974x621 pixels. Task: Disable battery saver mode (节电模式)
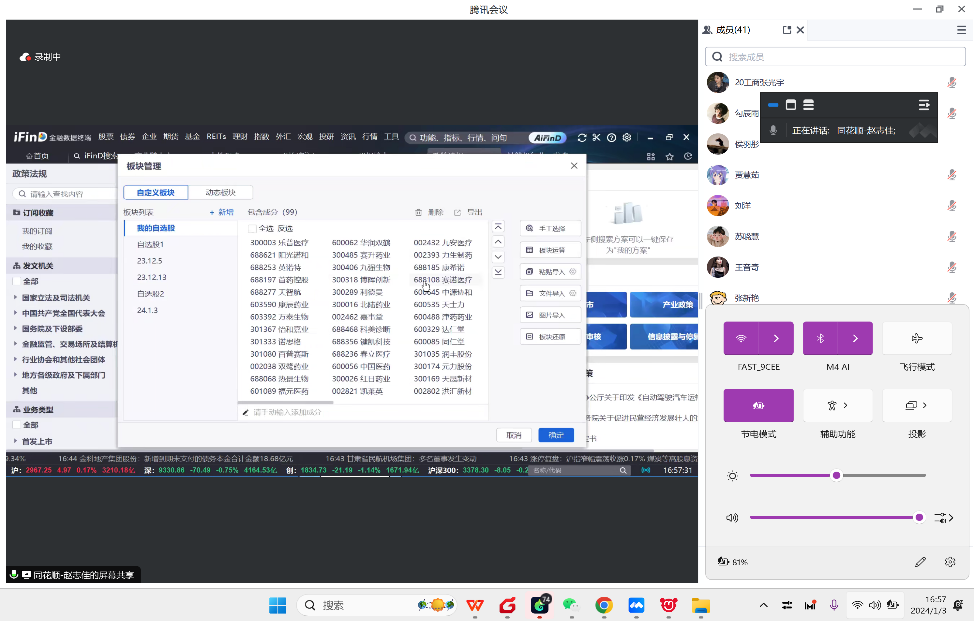tap(758, 405)
